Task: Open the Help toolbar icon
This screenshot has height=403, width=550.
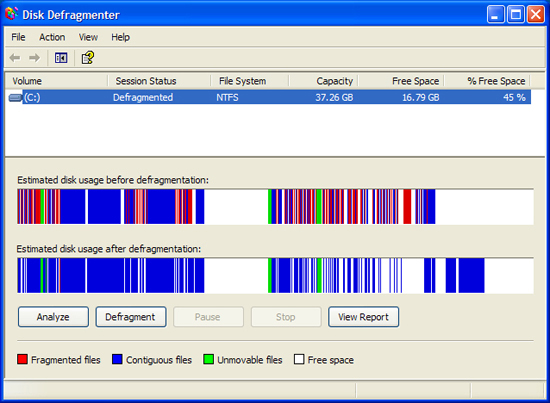Action: point(88,58)
